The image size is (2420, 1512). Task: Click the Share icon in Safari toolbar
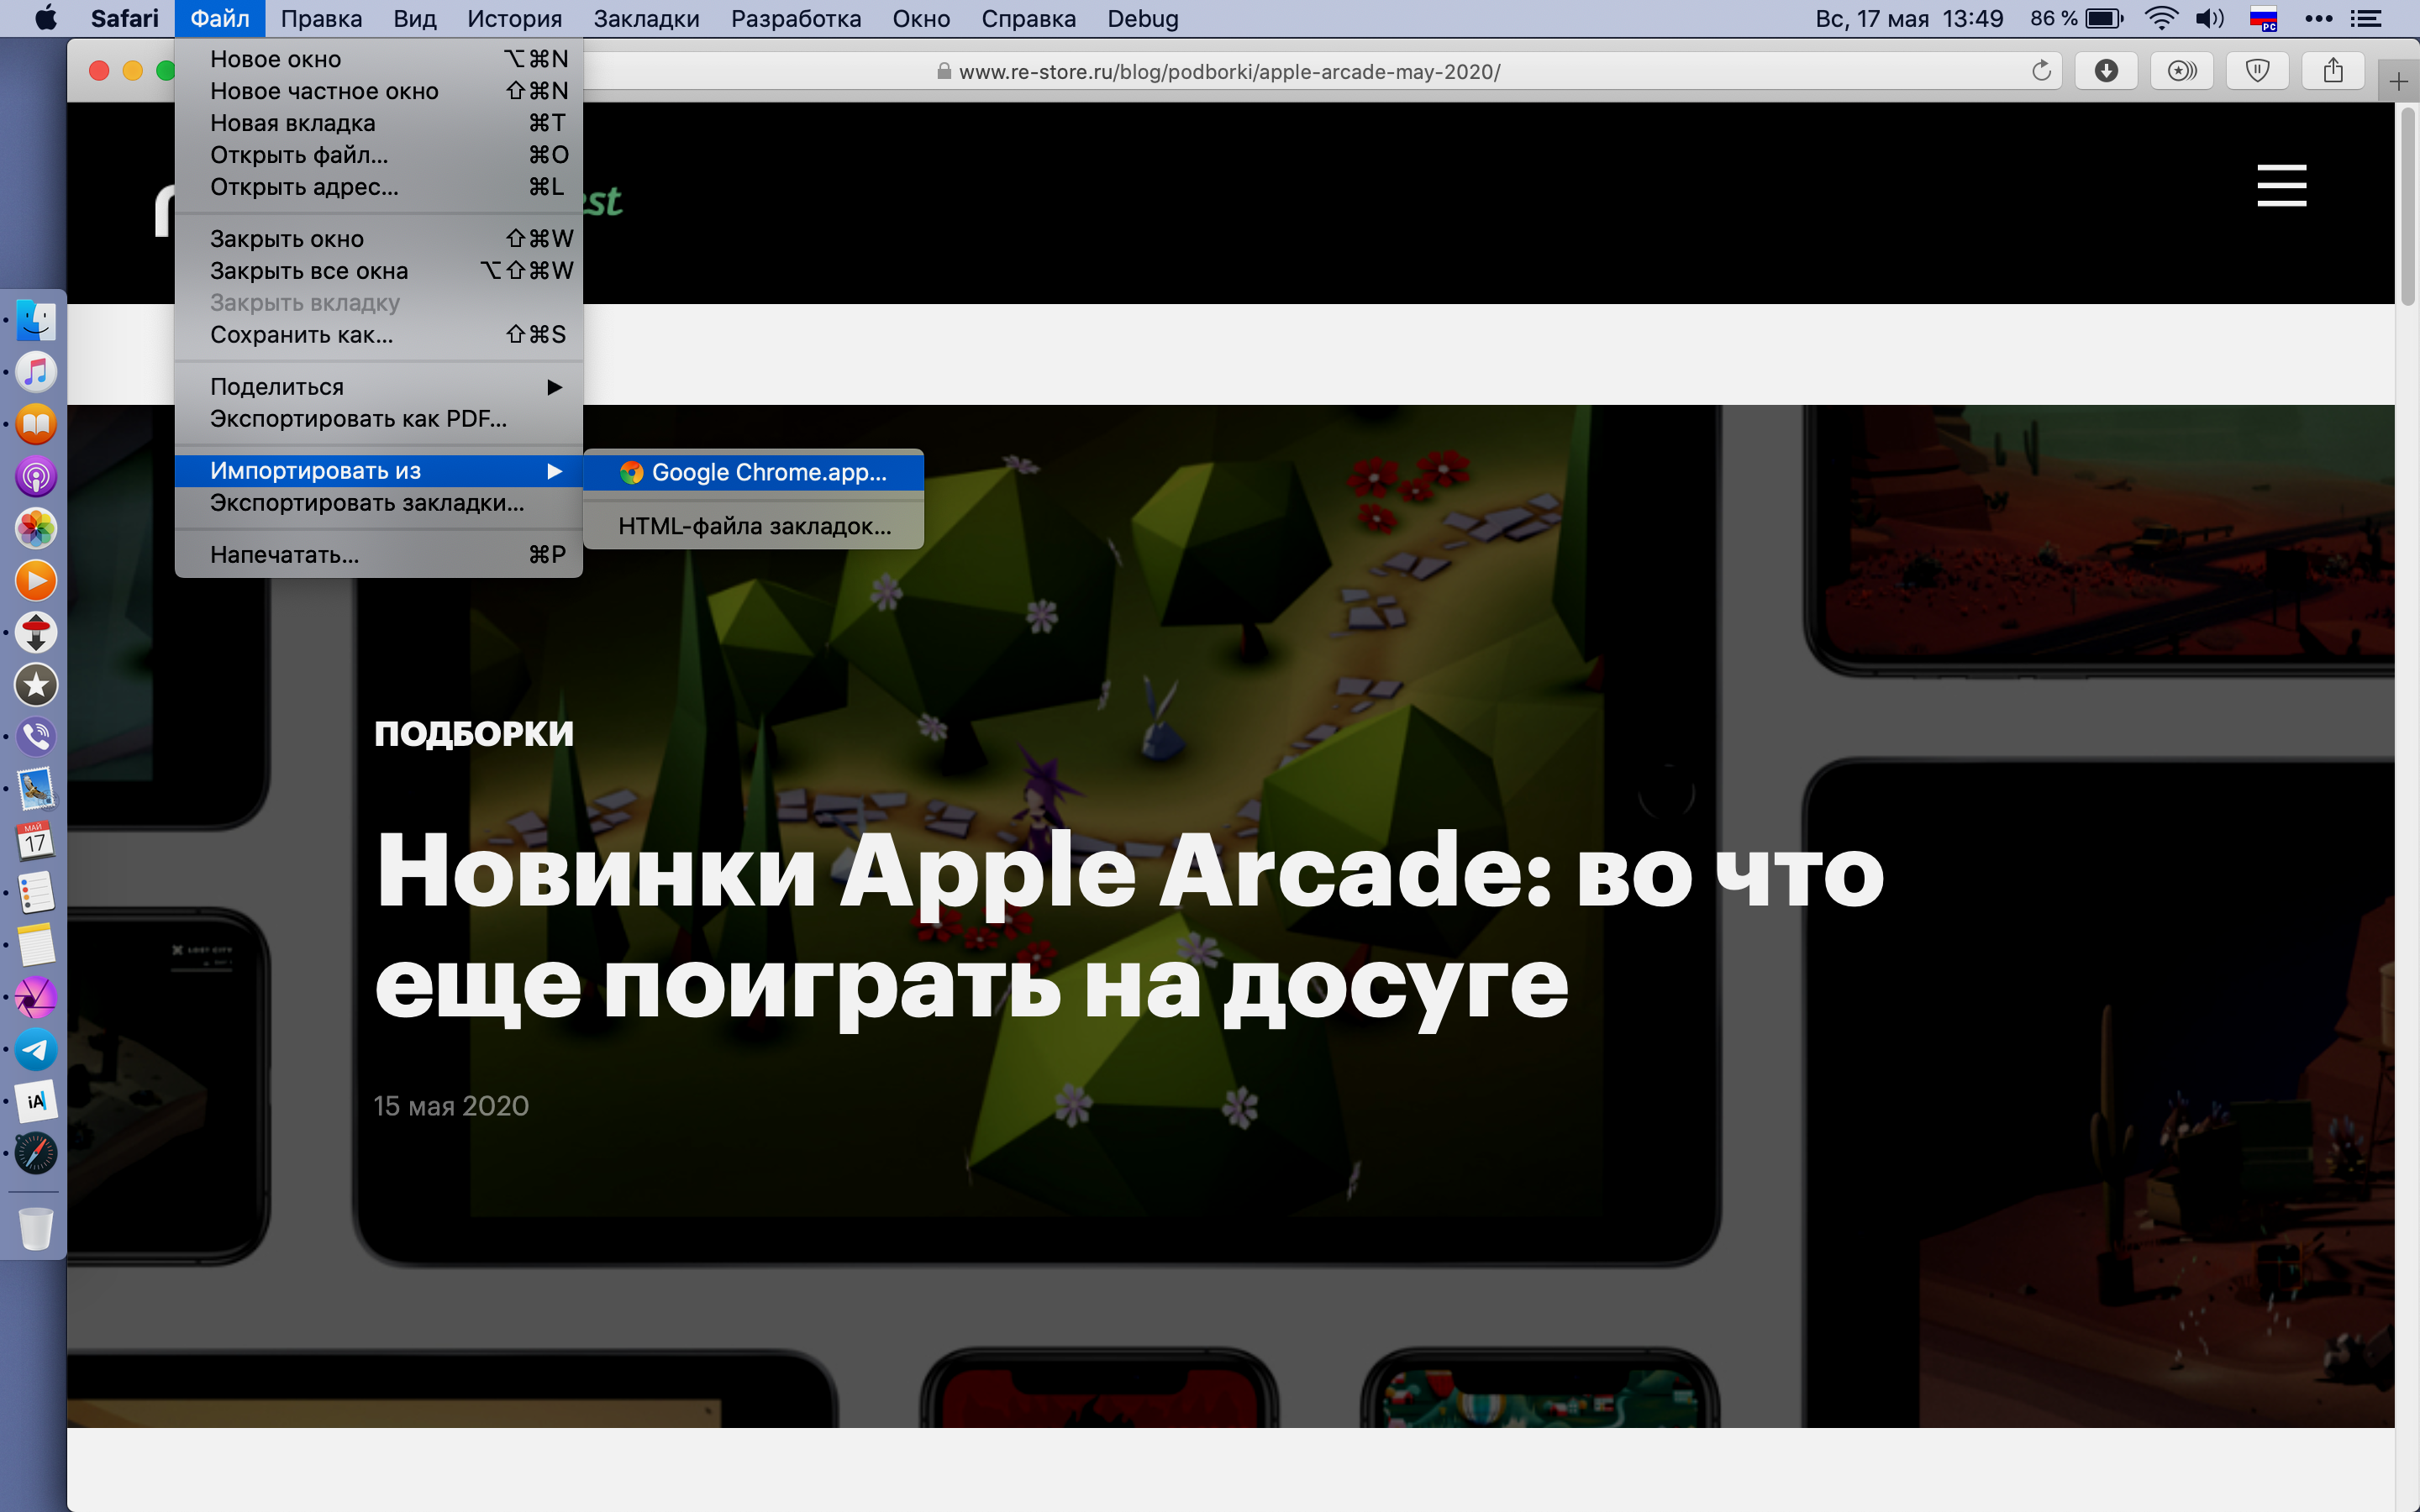2333,71
